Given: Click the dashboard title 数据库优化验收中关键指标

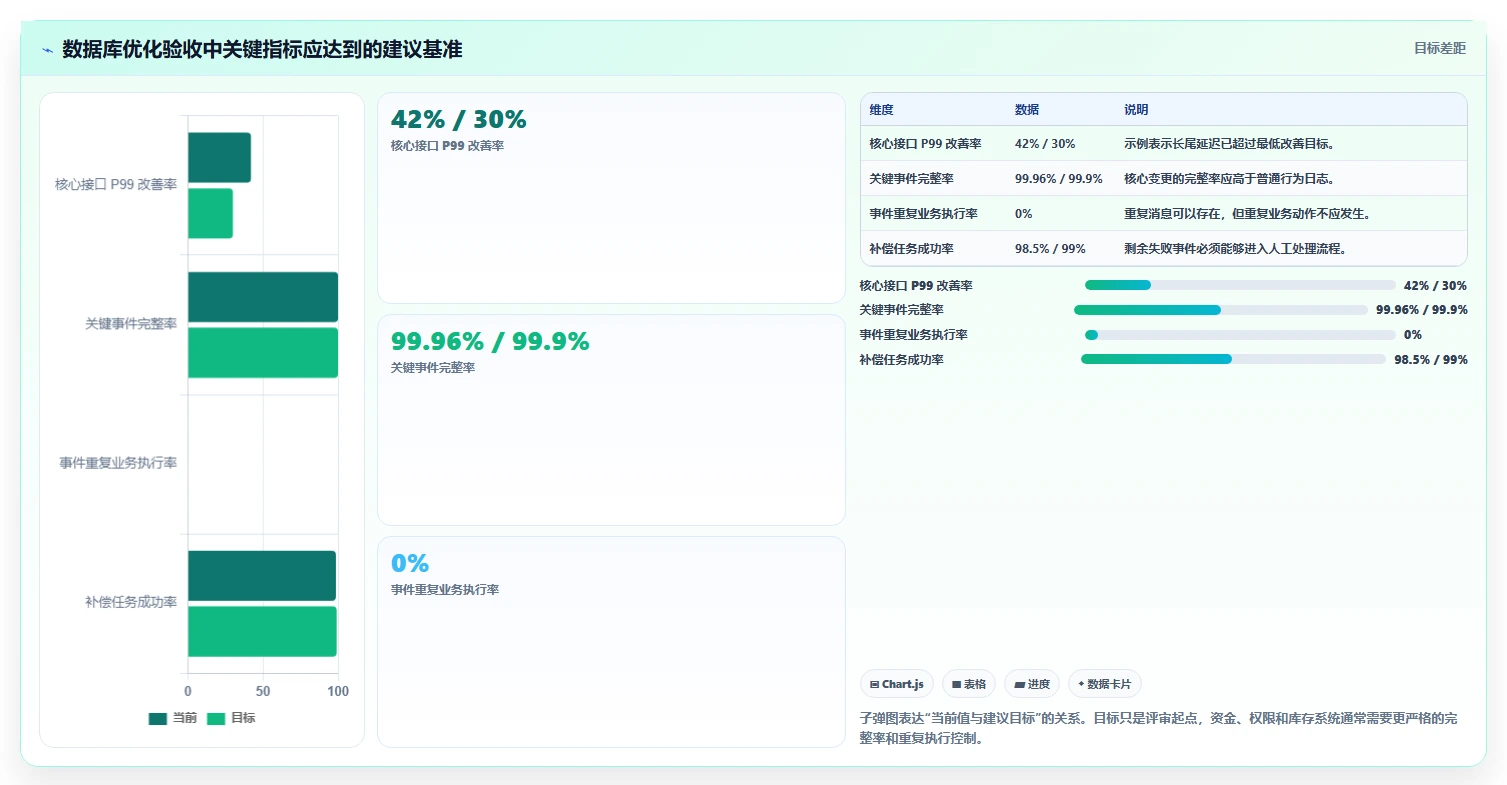Looking at the screenshot, I should pos(262,50).
